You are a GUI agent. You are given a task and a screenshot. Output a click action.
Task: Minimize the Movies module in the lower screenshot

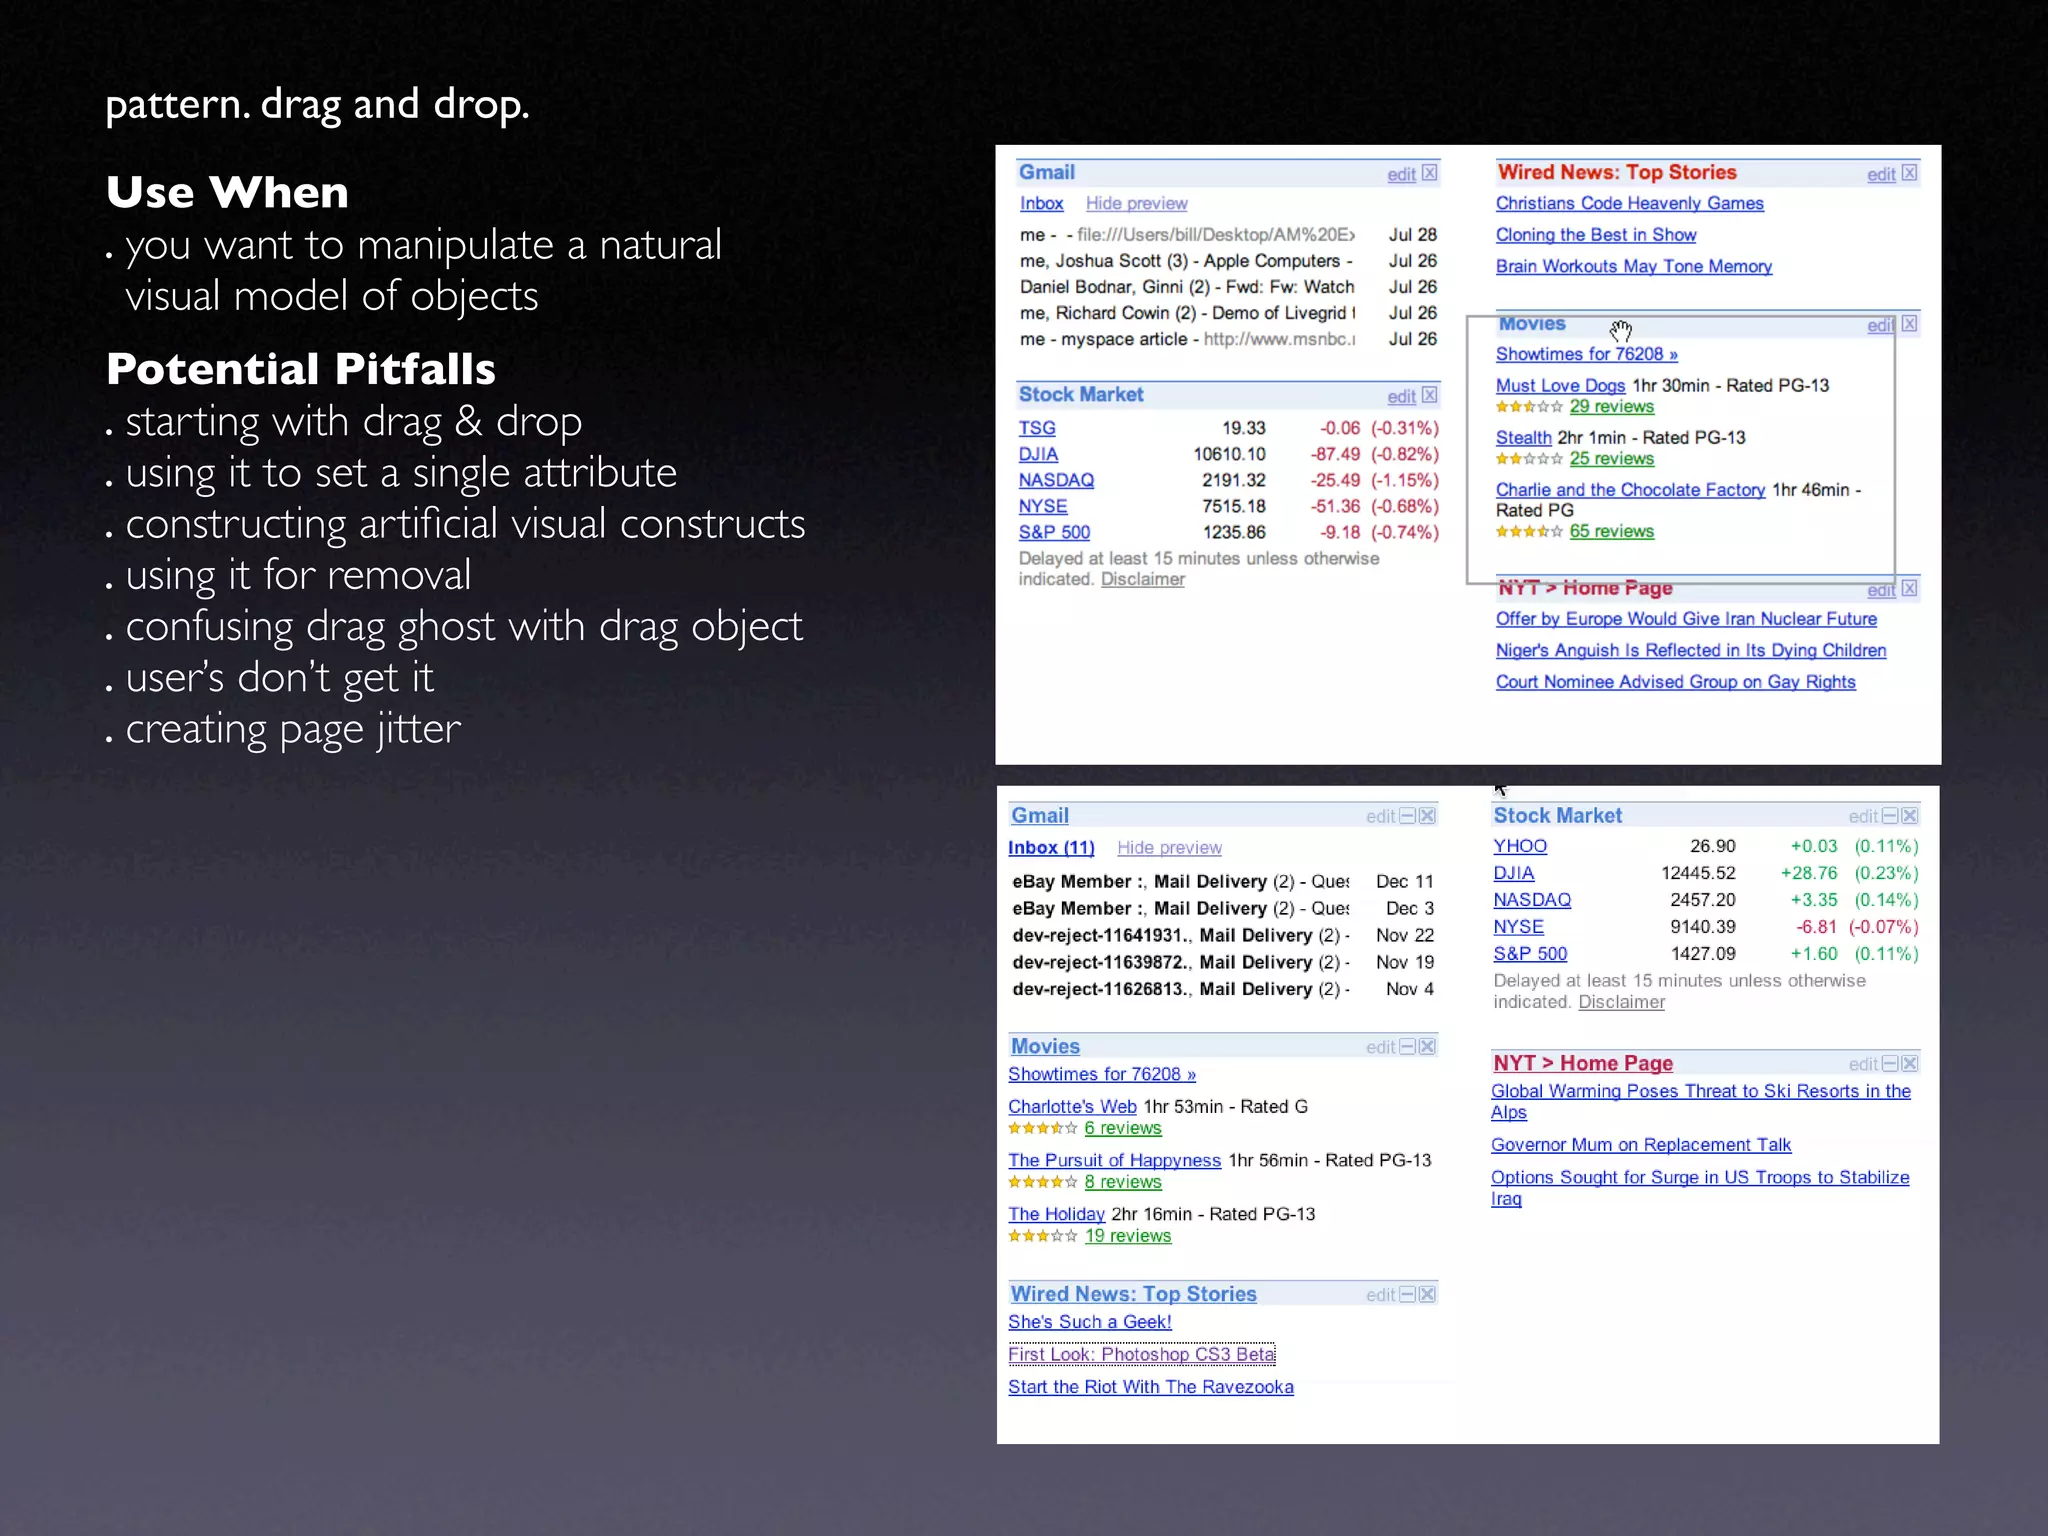pyautogui.click(x=1408, y=1046)
